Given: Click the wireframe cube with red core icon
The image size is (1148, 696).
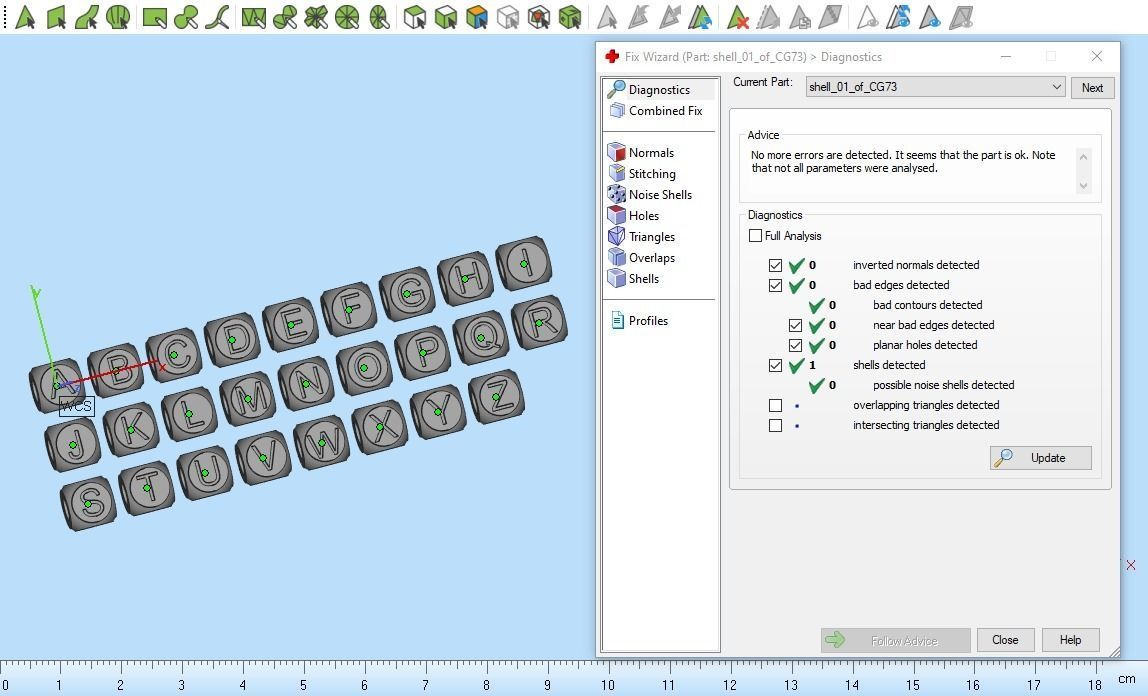Looking at the screenshot, I should [539, 17].
